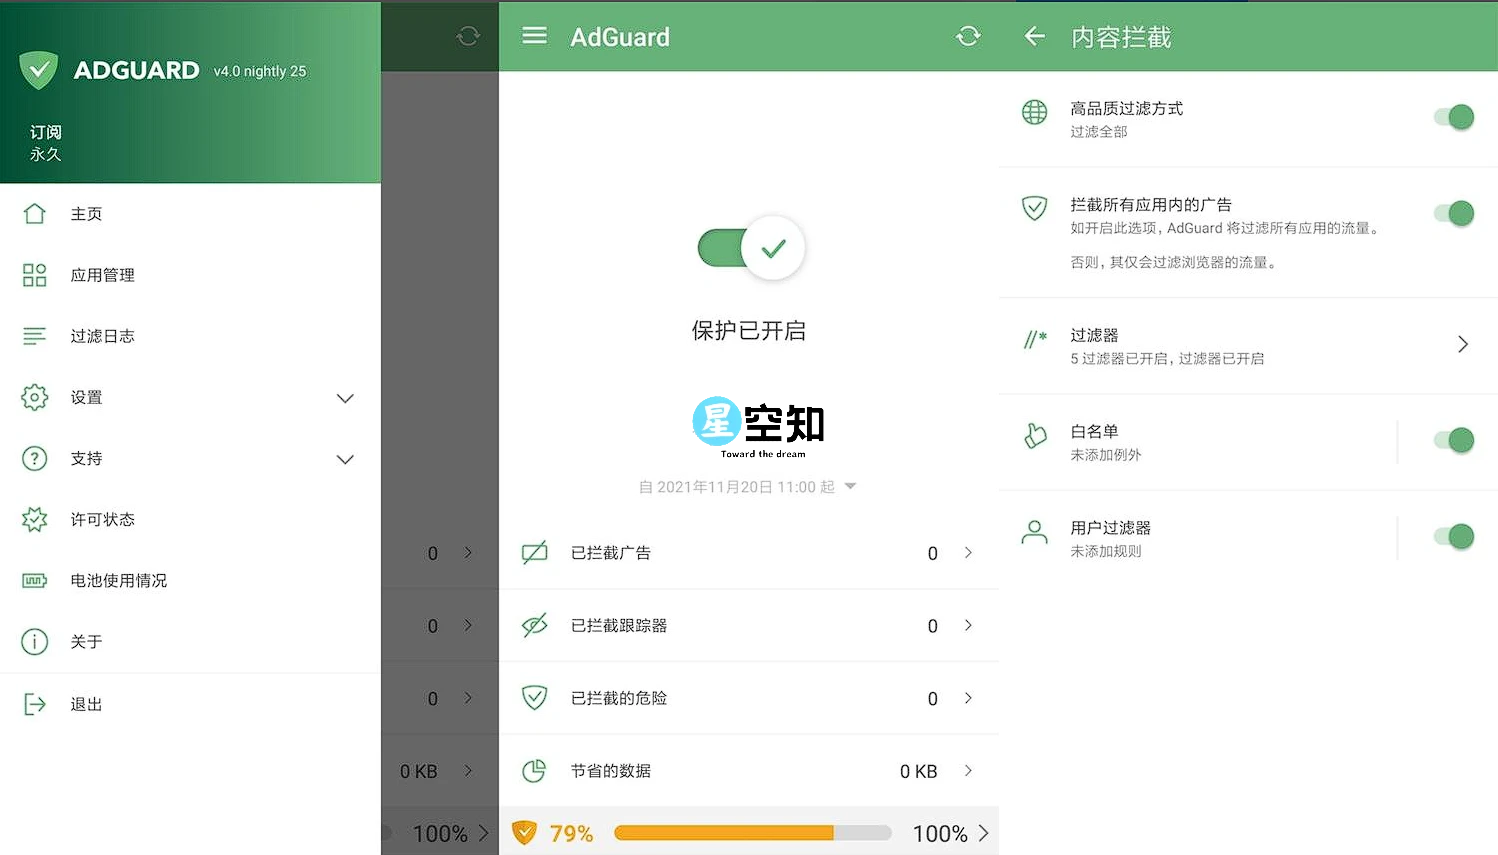Click the 电池使用情况 battery usage icon
The image size is (1498, 855).
[x=34, y=580]
